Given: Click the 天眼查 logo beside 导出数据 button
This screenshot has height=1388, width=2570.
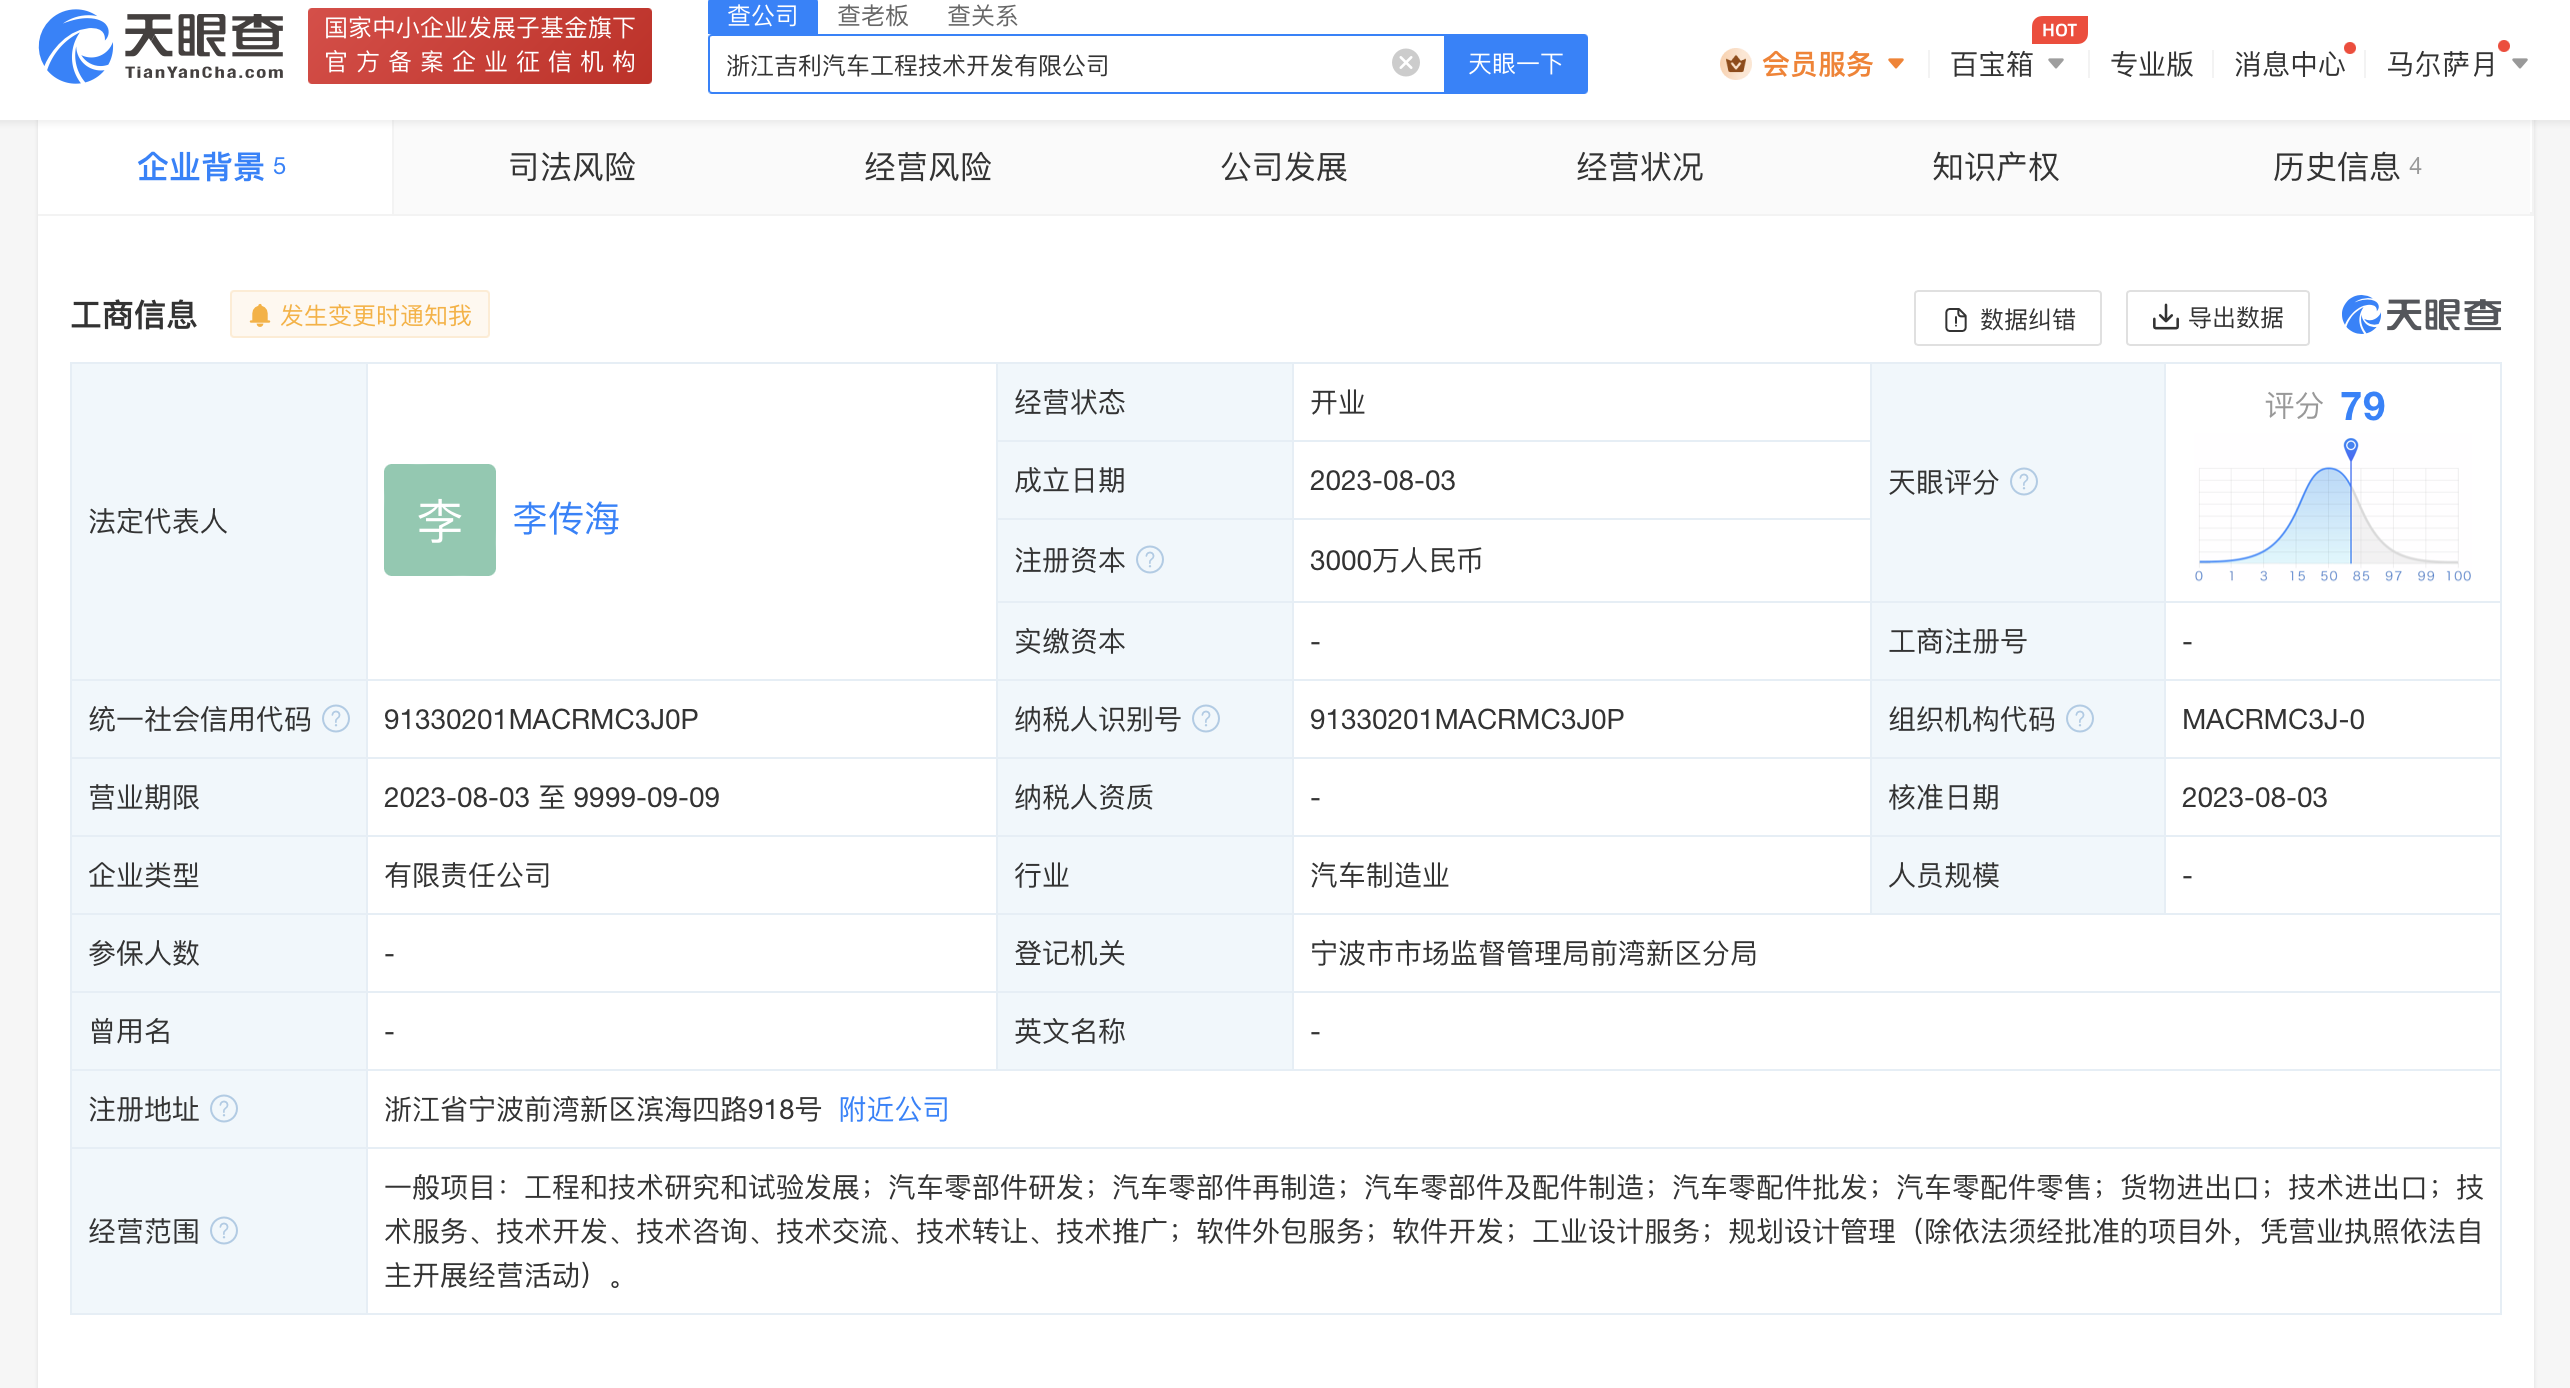Looking at the screenshot, I should tap(2421, 315).
